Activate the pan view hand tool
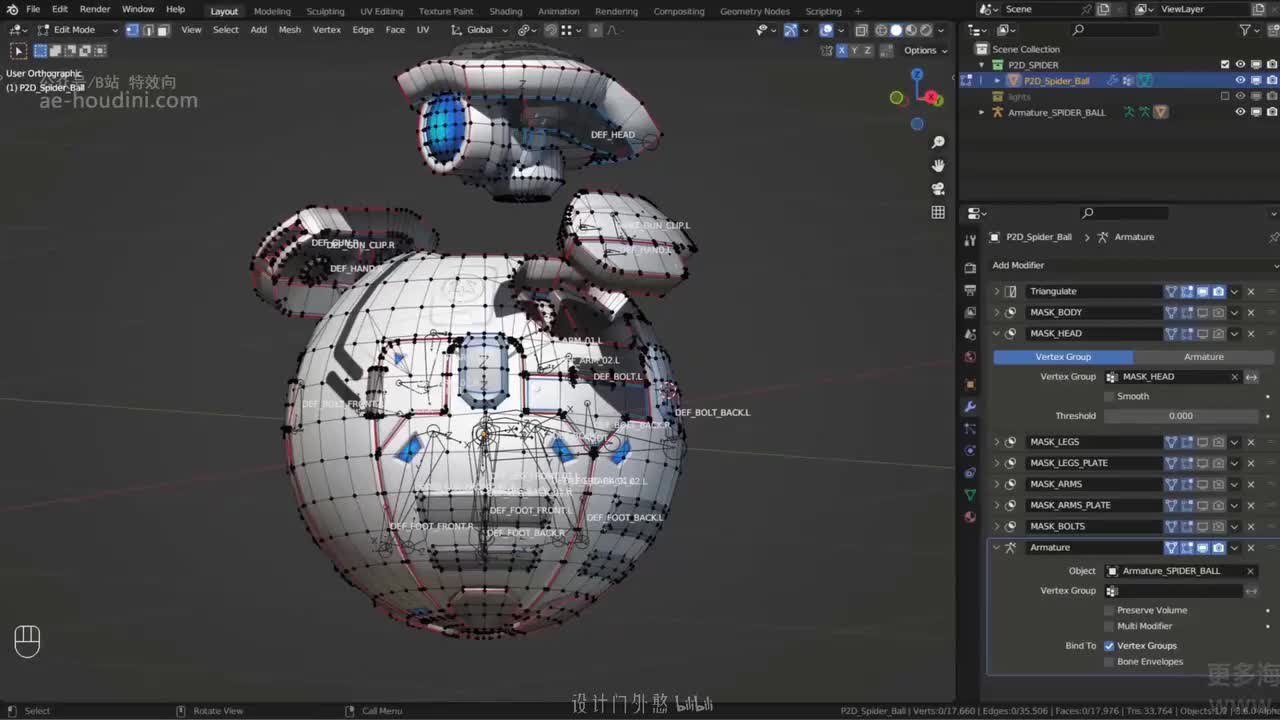Viewport: 1280px width, 720px height. pos(938,165)
